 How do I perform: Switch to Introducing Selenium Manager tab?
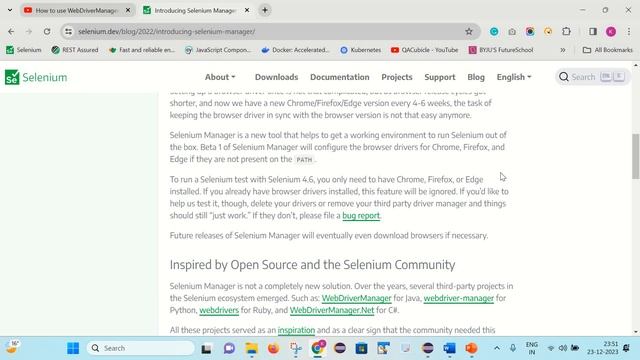coord(195,10)
